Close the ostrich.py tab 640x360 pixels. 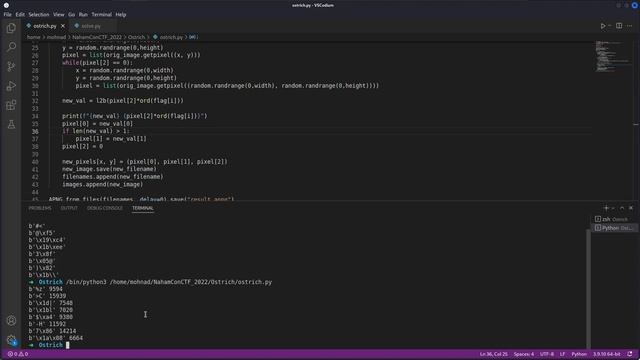click(x=63, y=26)
